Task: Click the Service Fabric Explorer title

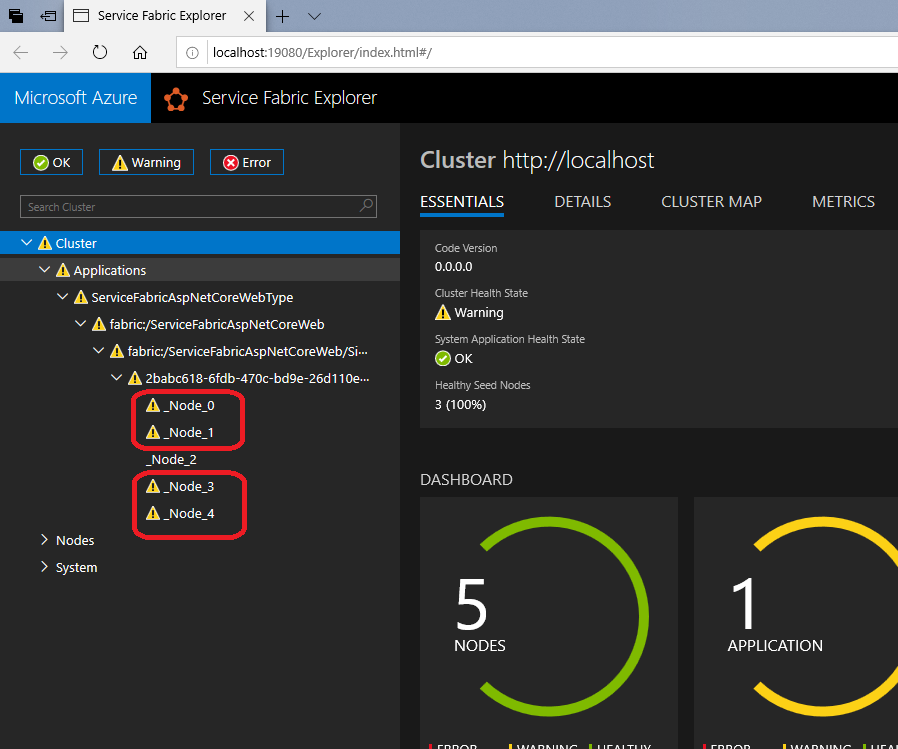Action: click(289, 98)
